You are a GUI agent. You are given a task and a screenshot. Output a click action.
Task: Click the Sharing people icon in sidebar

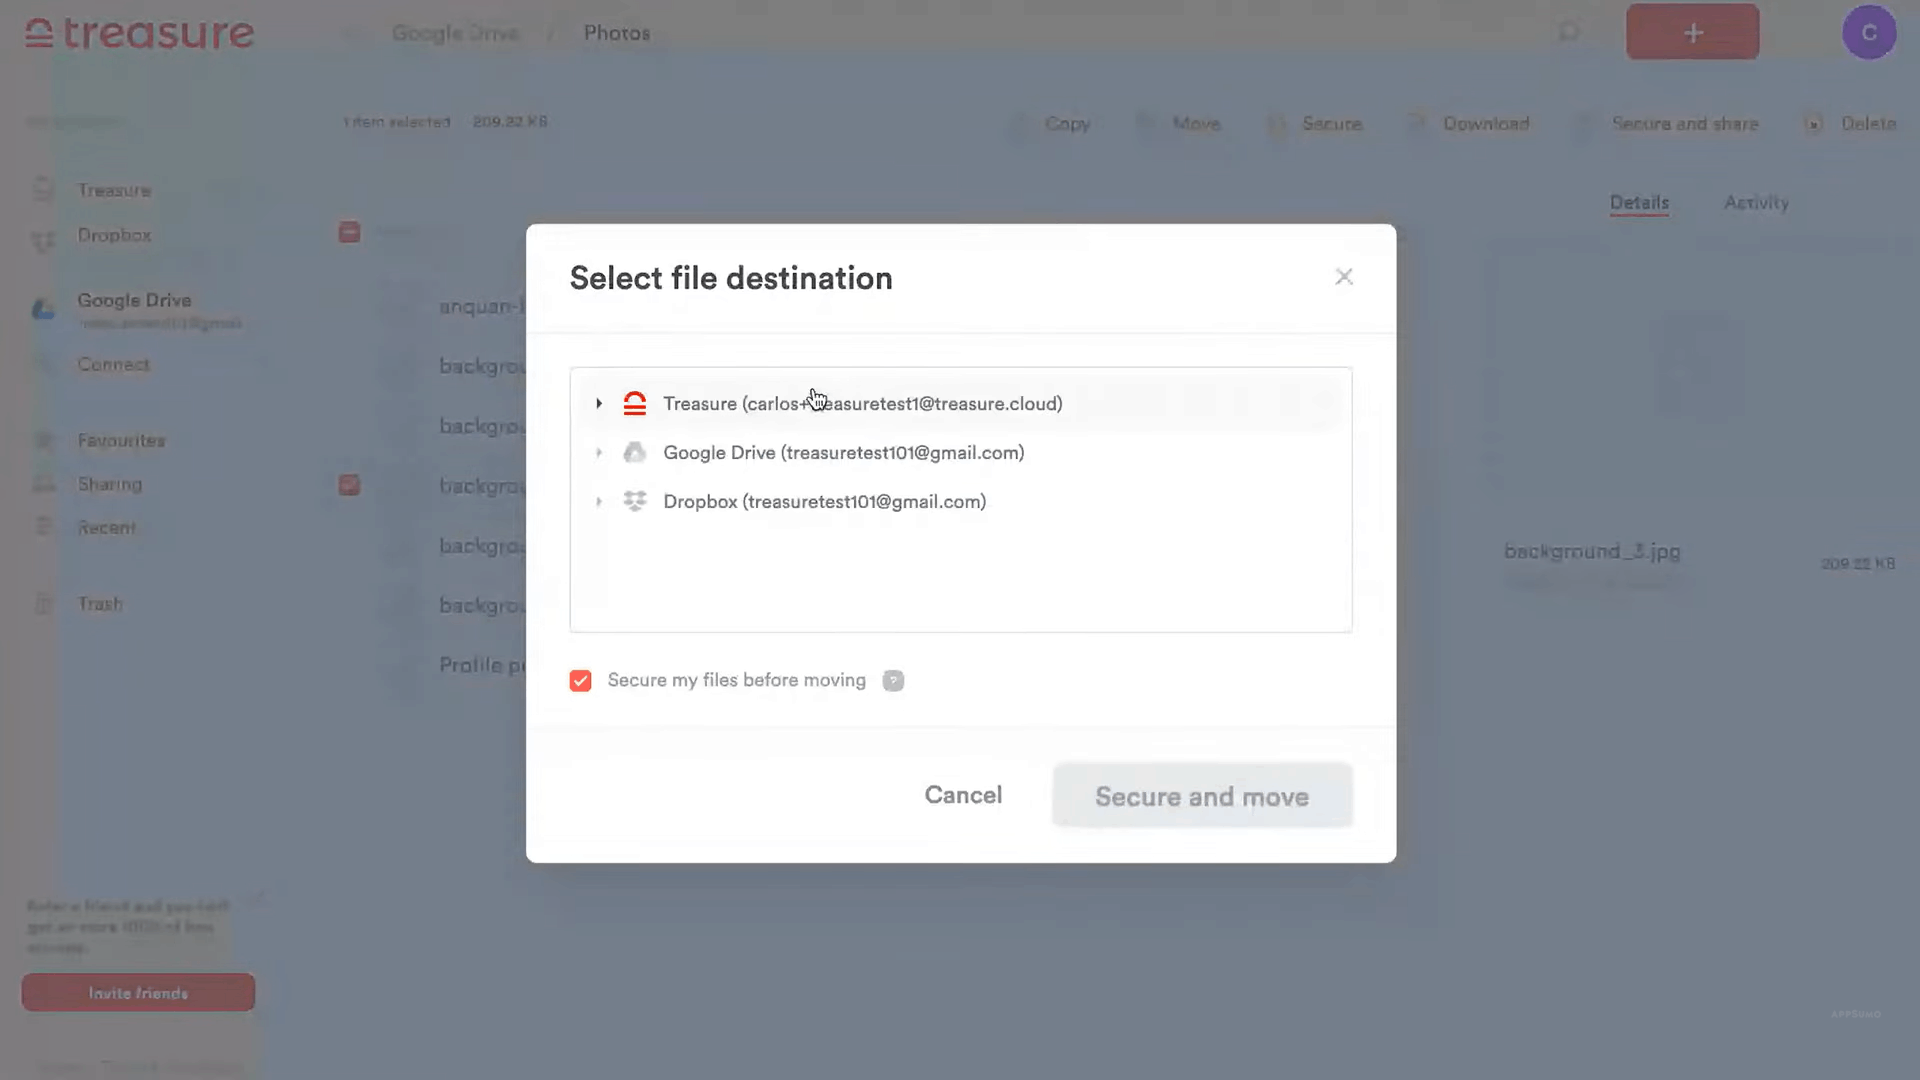tap(43, 485)
